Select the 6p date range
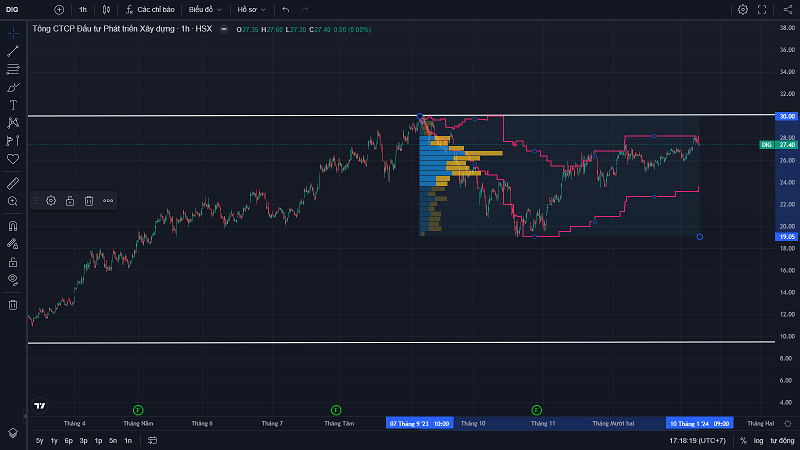Image resolution: width=800 pixels, height=450 pixels. tap(68, 440)
